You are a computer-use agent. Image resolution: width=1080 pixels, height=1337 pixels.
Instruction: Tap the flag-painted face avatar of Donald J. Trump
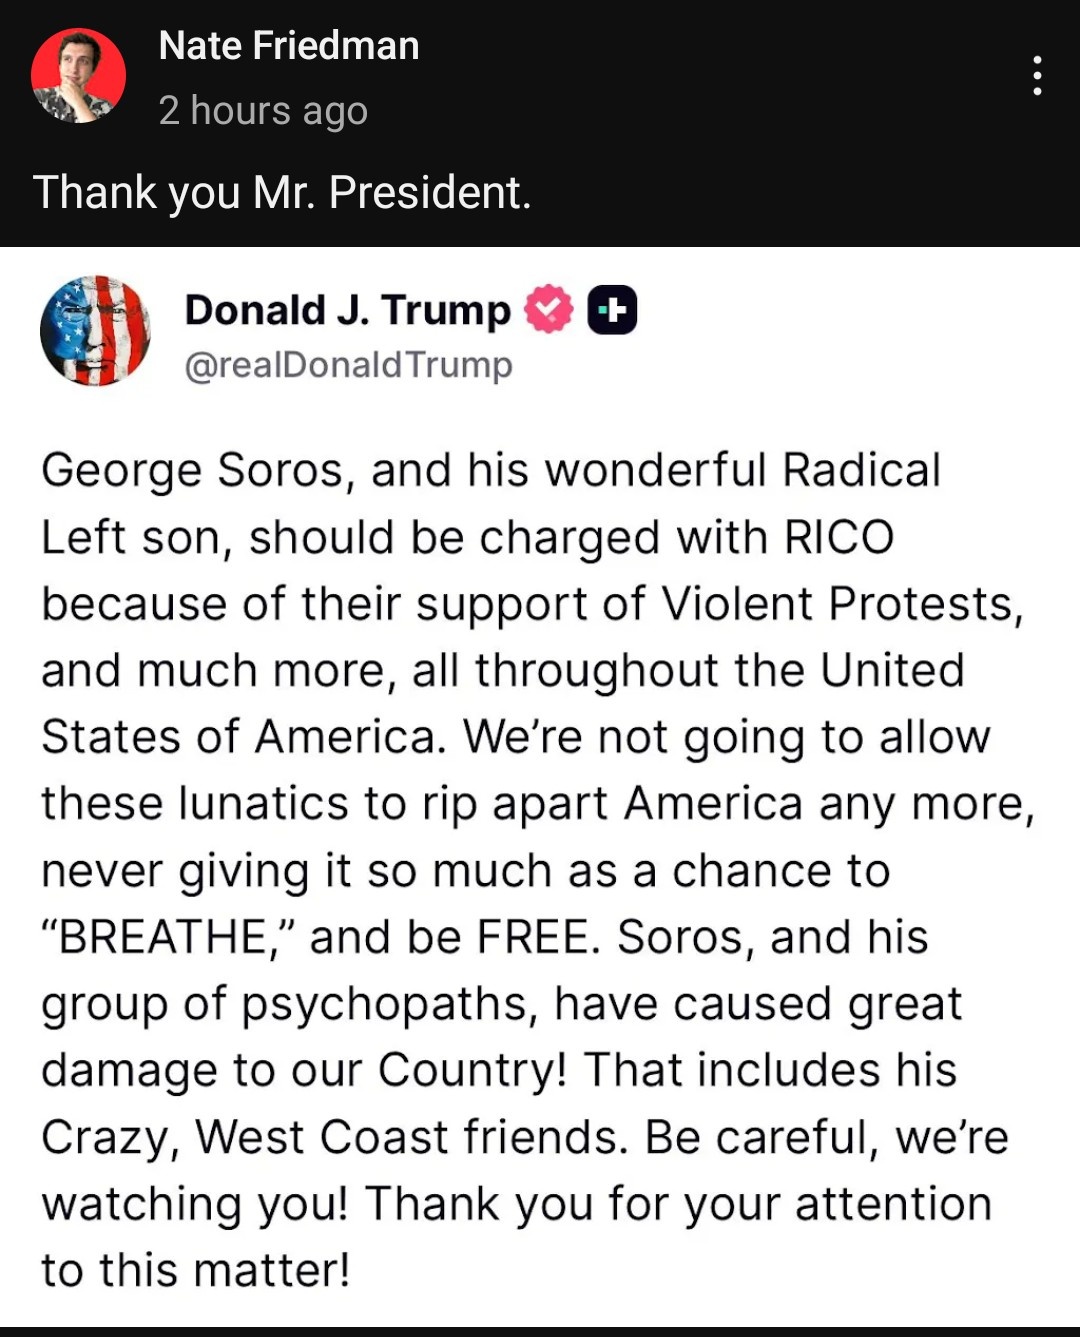(x=95, y=331)
